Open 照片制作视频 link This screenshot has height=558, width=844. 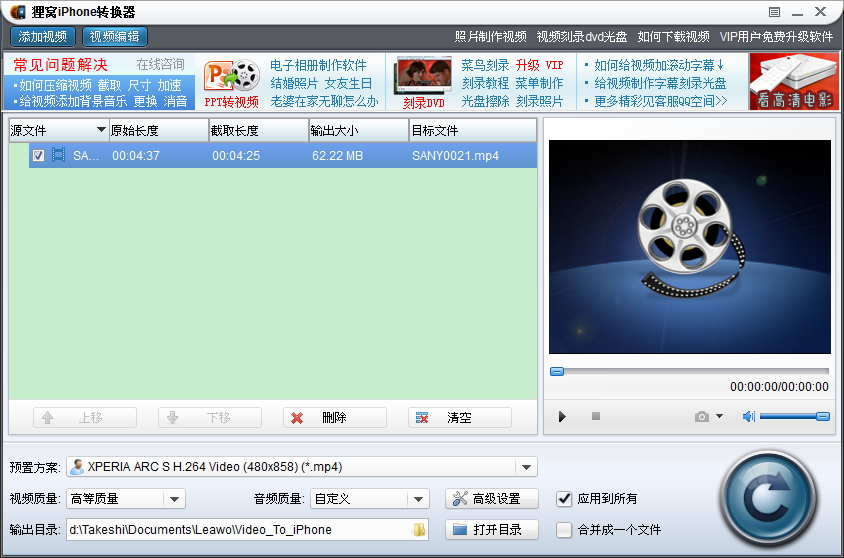490,37
